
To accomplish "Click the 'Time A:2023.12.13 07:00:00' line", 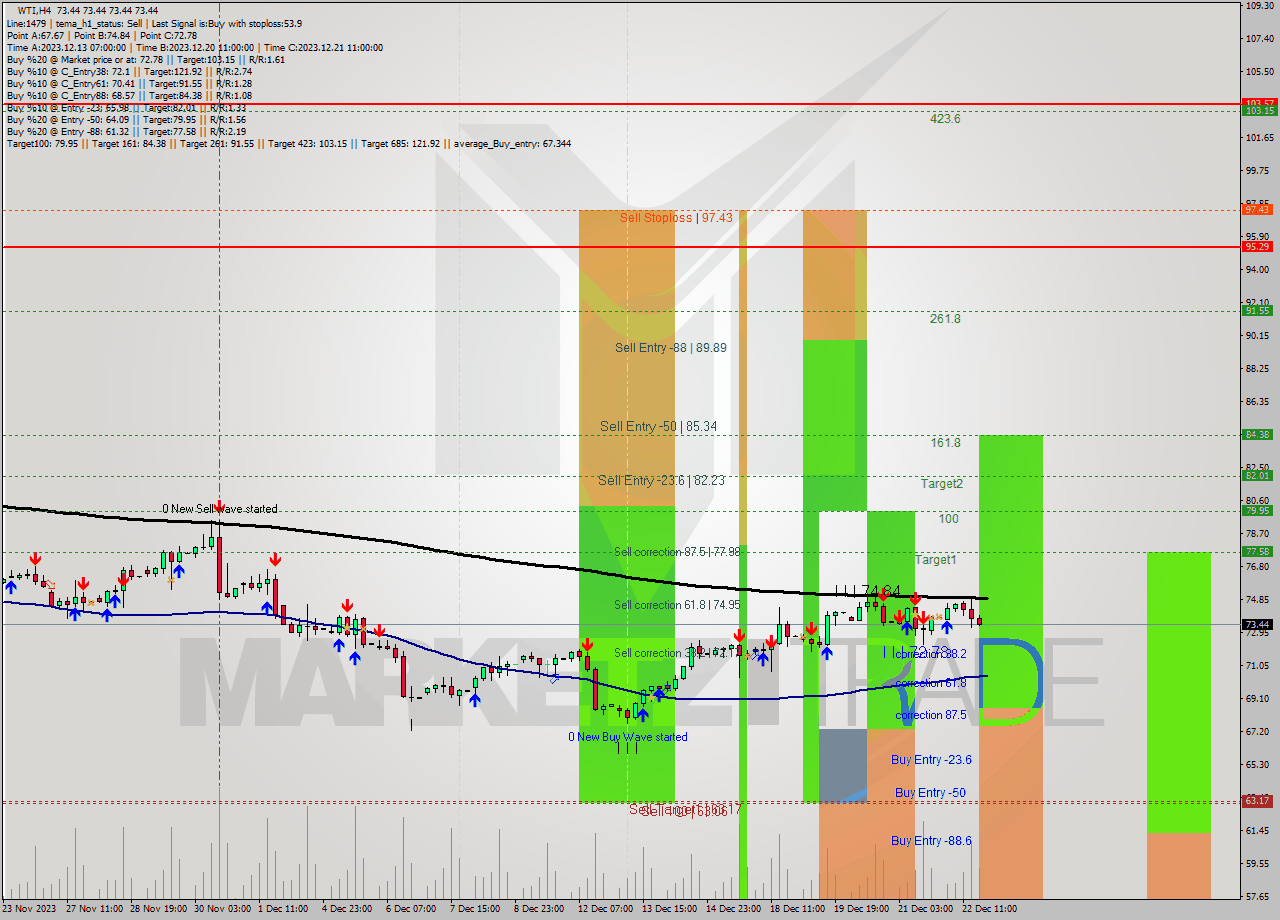I will 195,47.
